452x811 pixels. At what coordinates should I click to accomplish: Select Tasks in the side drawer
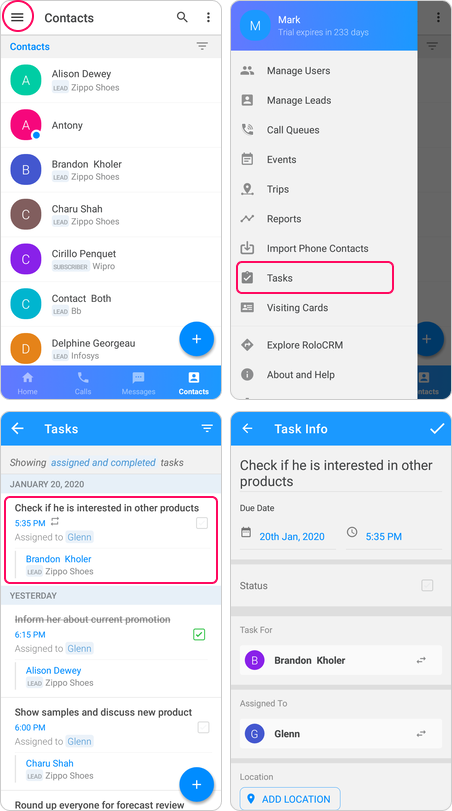[315, 278]
